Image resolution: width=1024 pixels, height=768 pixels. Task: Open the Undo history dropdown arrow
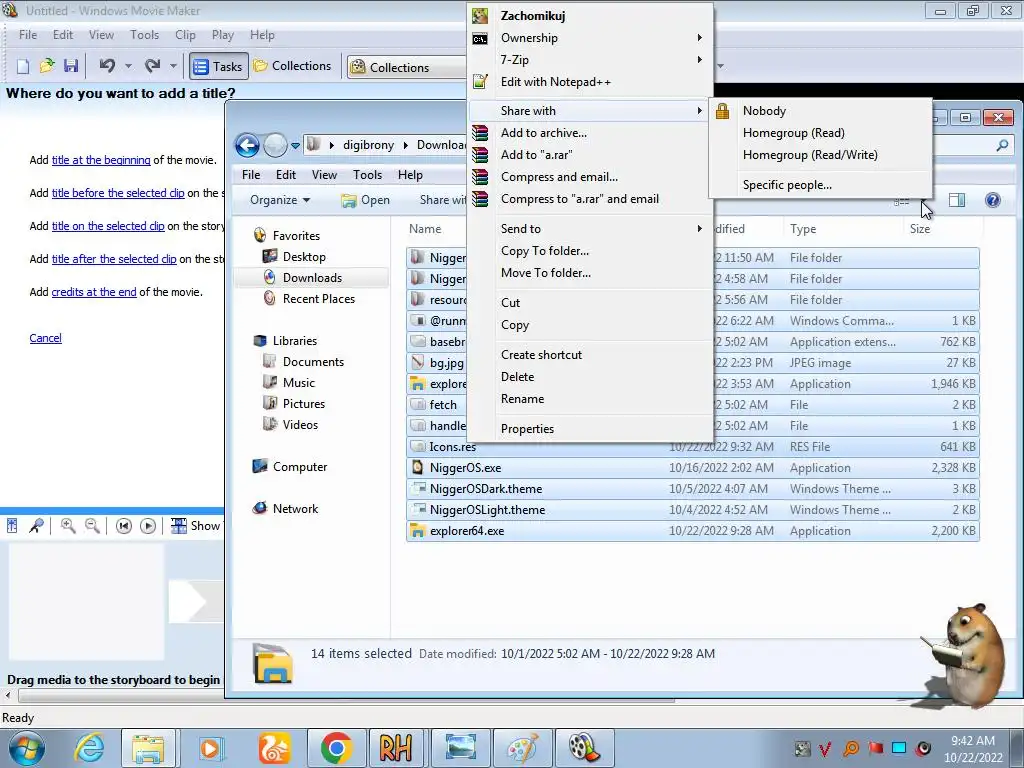click(128, 66)
